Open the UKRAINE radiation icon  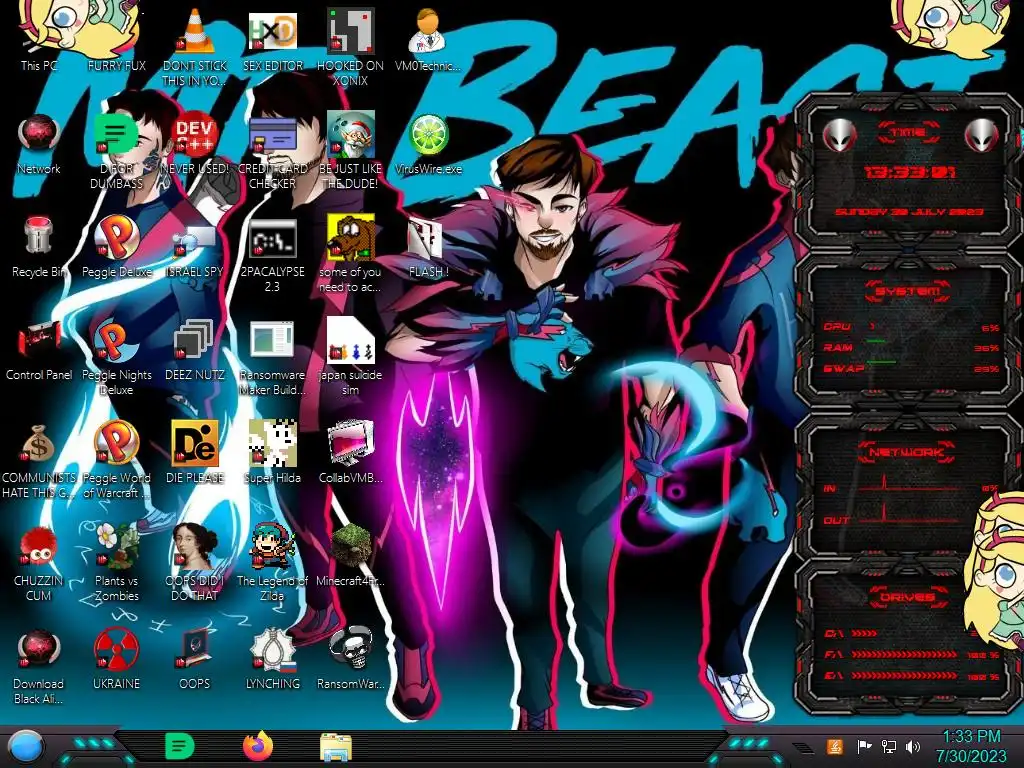pyautogui.click(x=116, y=649)
